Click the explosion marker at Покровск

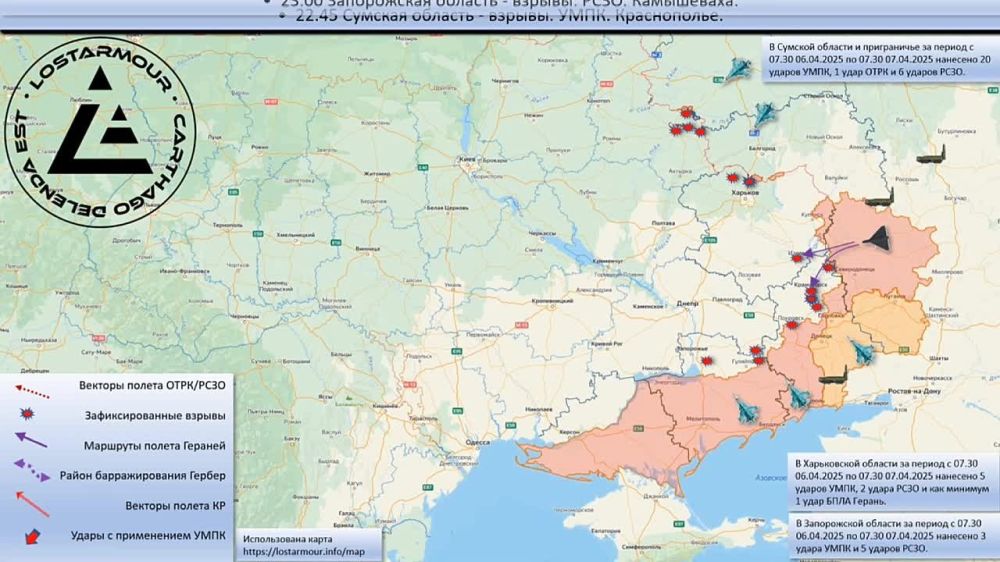[x=791, y=325]
